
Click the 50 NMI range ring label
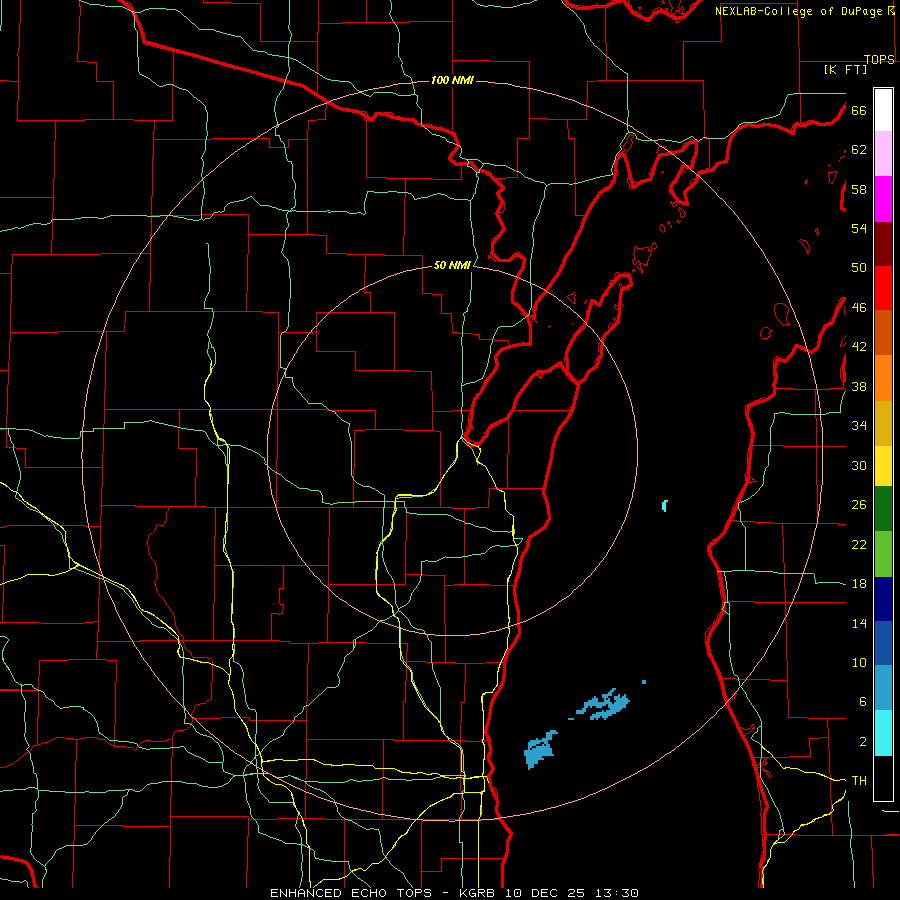pos(452,265)
